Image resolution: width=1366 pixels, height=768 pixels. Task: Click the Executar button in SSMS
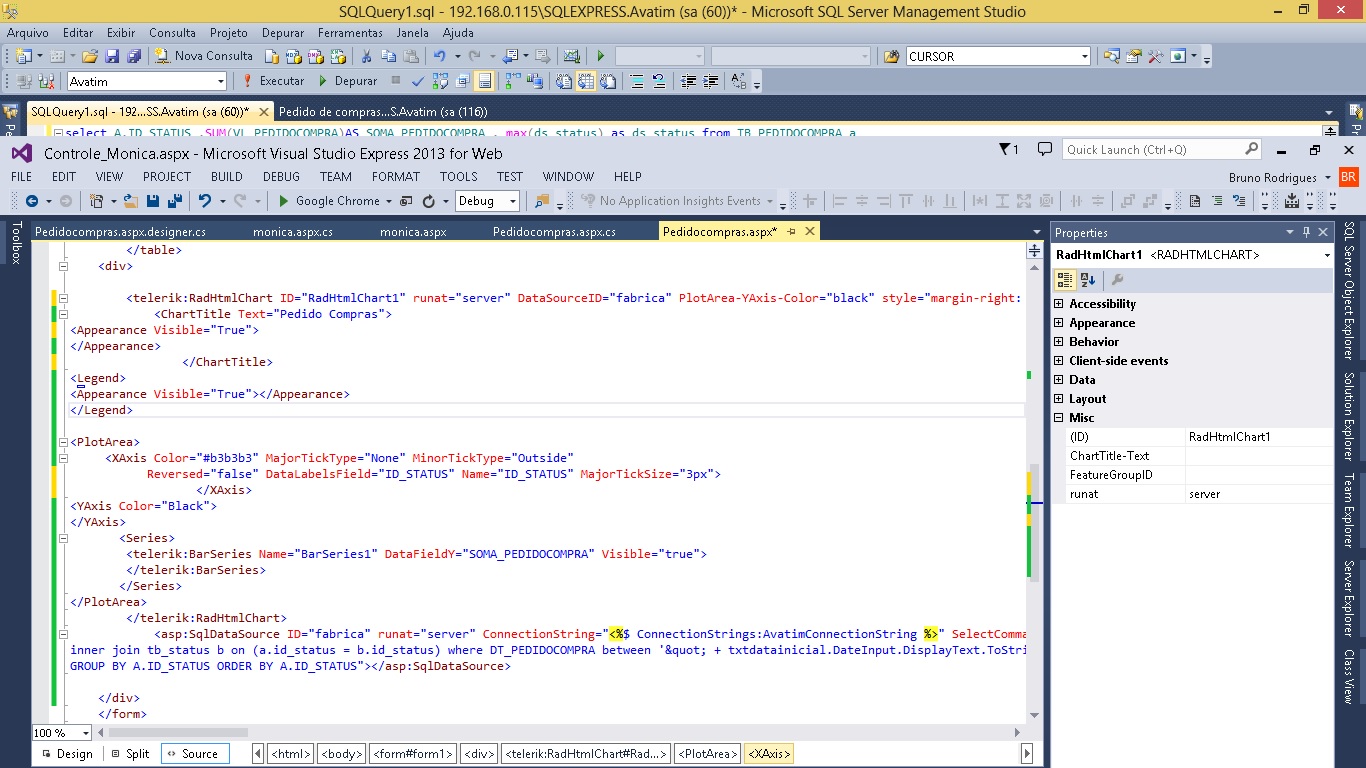click(273, 81)
